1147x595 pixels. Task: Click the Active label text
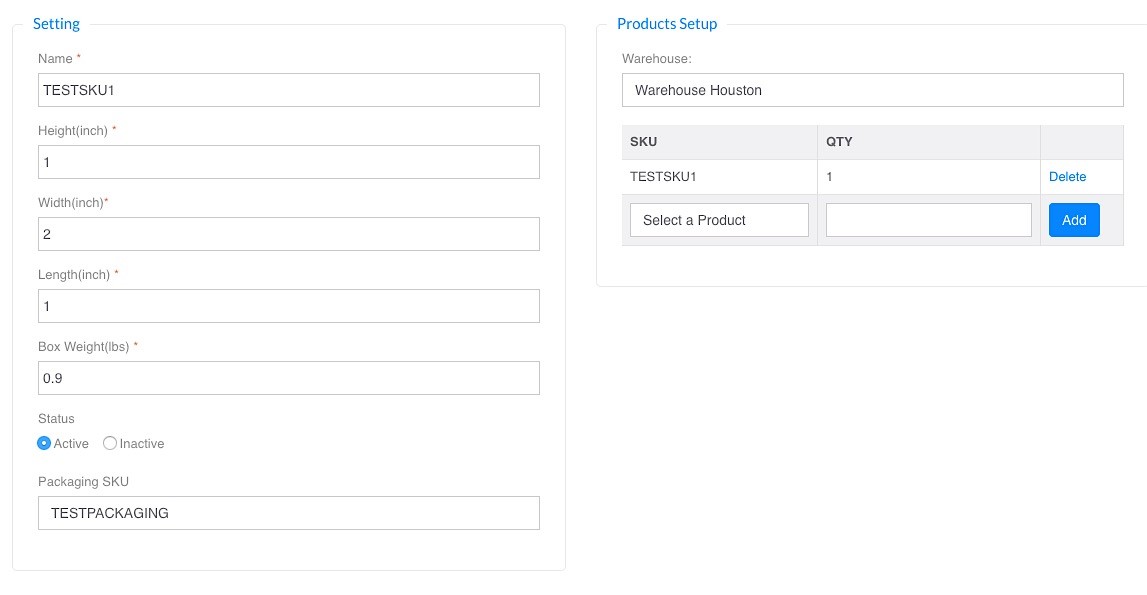pos(71,444)
